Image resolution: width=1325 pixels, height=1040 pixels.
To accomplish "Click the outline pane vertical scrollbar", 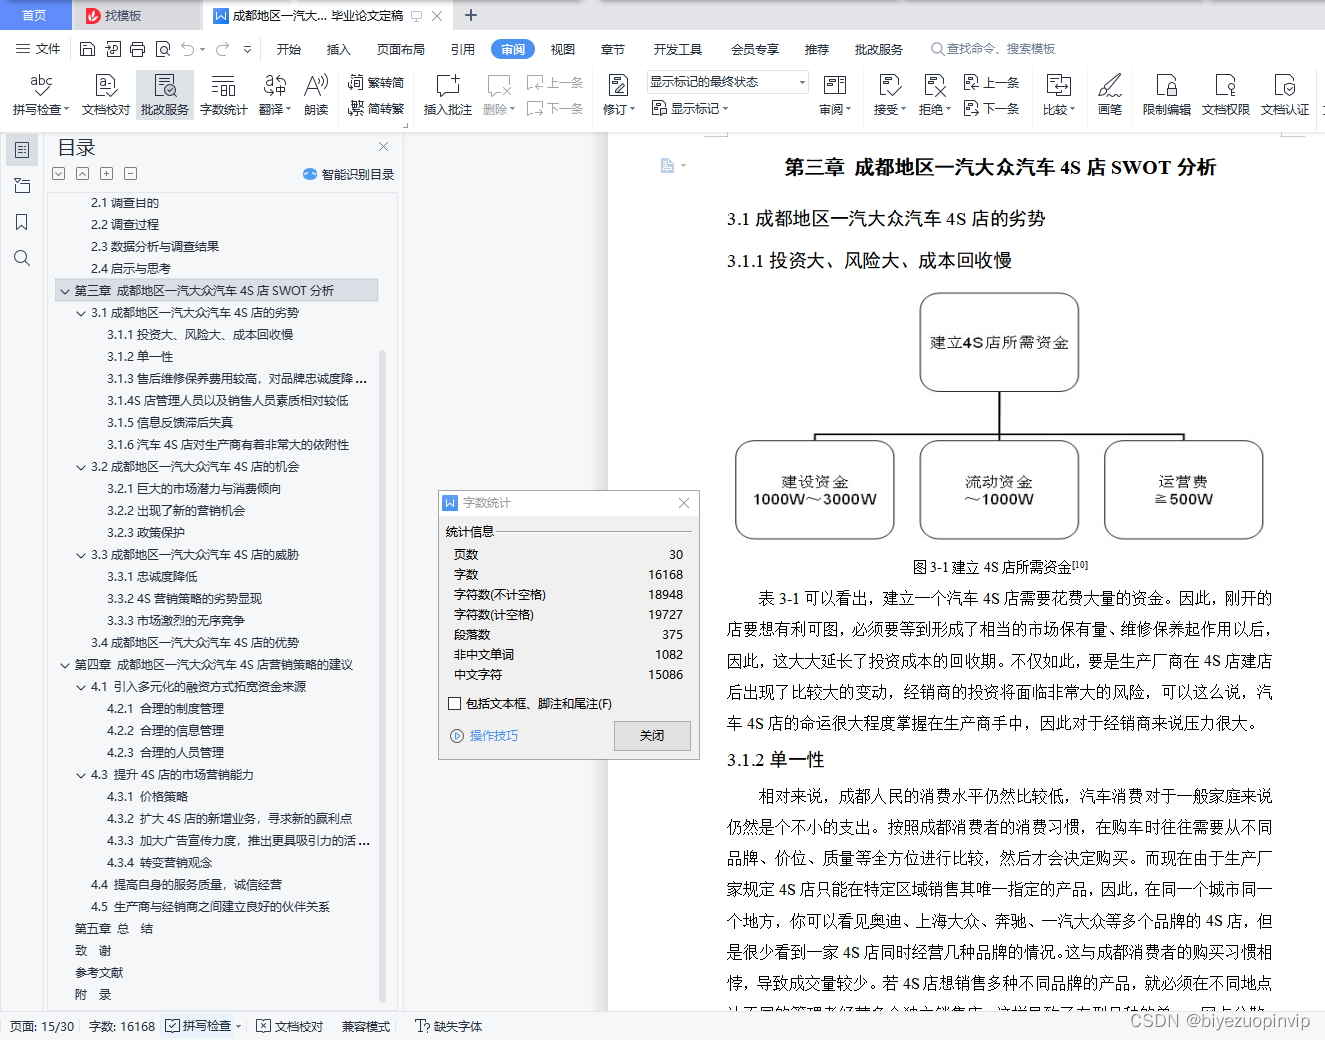I will (x=382, y=675).
